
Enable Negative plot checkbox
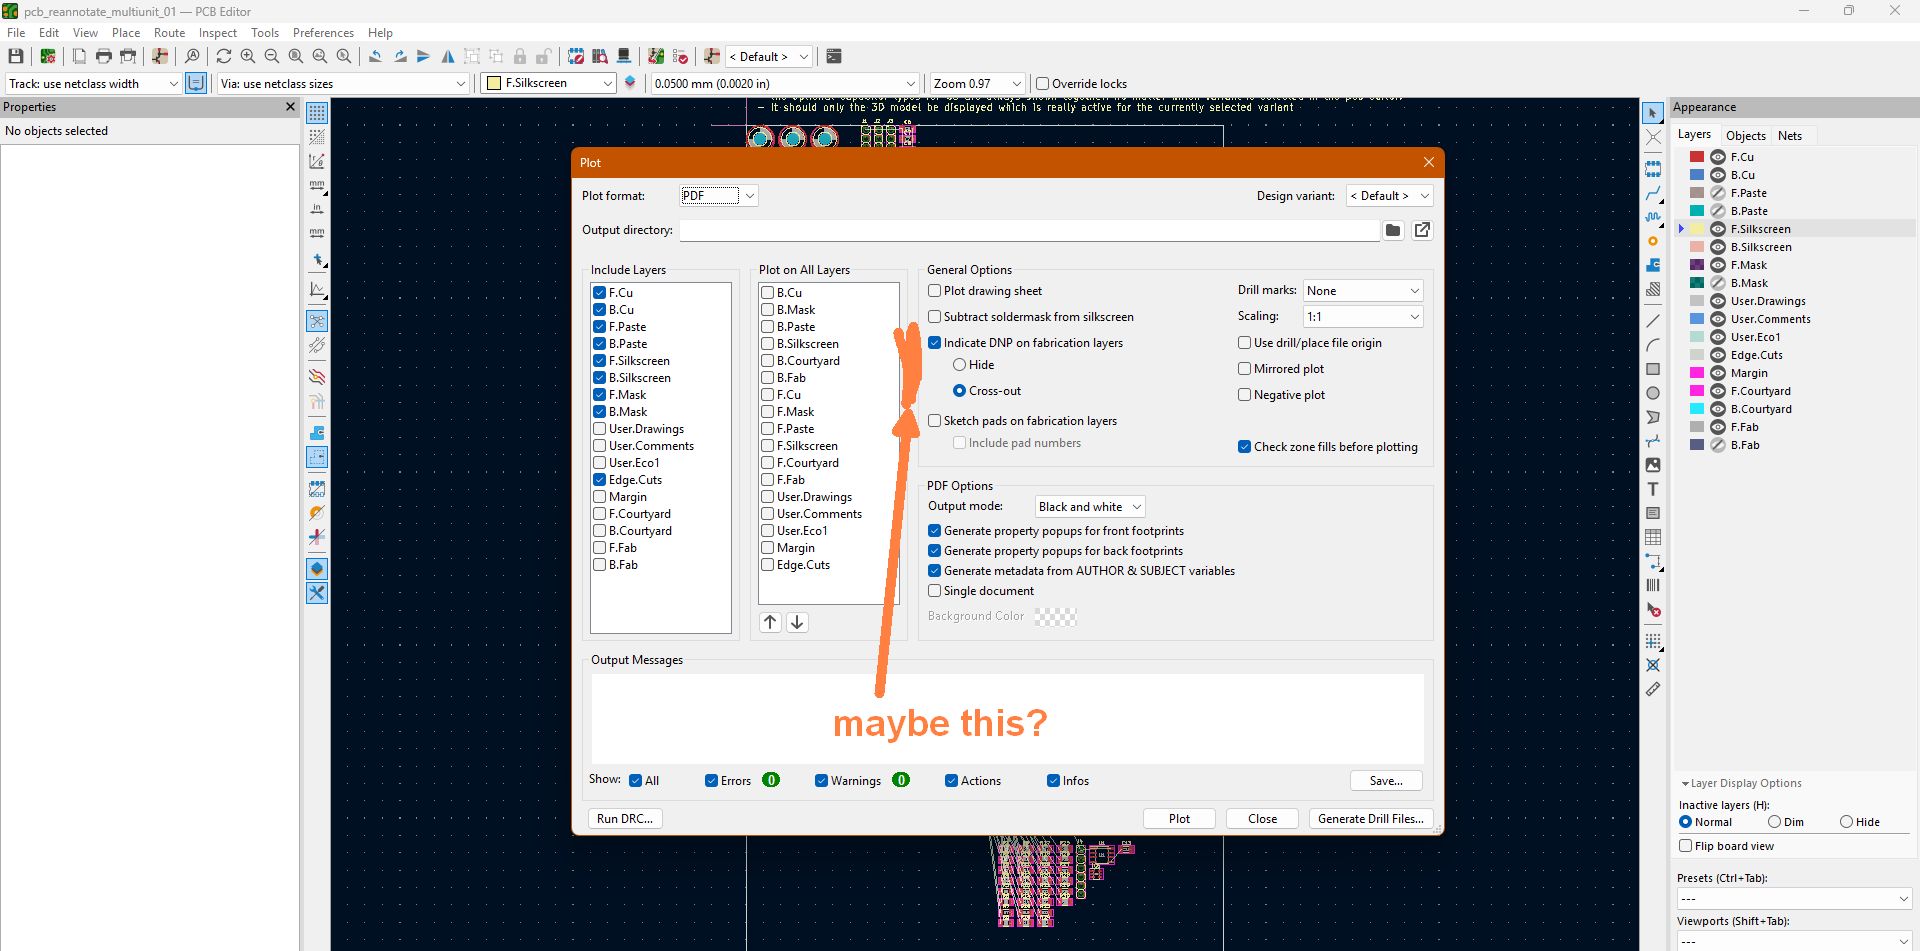1244,395
